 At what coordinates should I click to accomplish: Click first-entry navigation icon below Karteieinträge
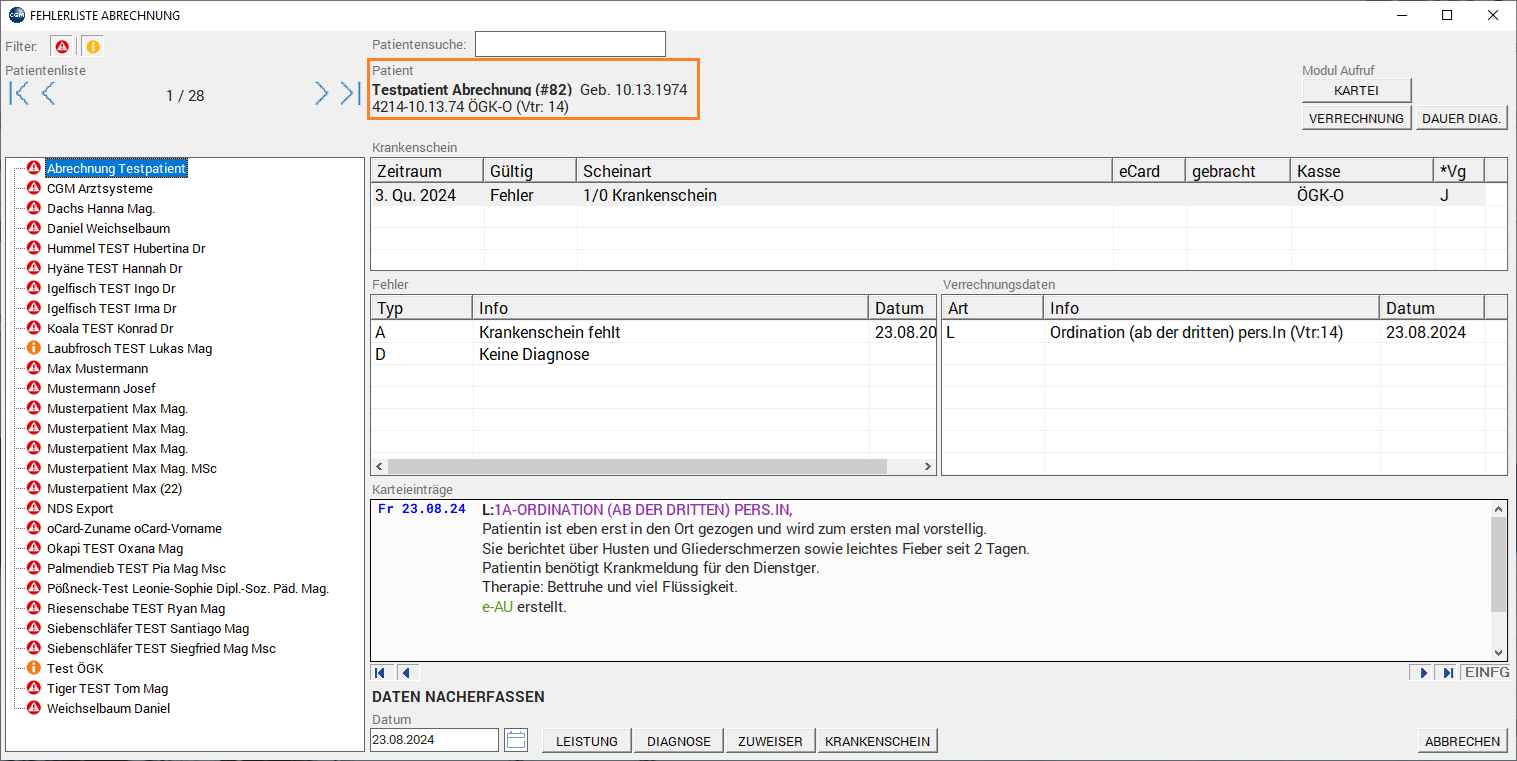point(381,673)
